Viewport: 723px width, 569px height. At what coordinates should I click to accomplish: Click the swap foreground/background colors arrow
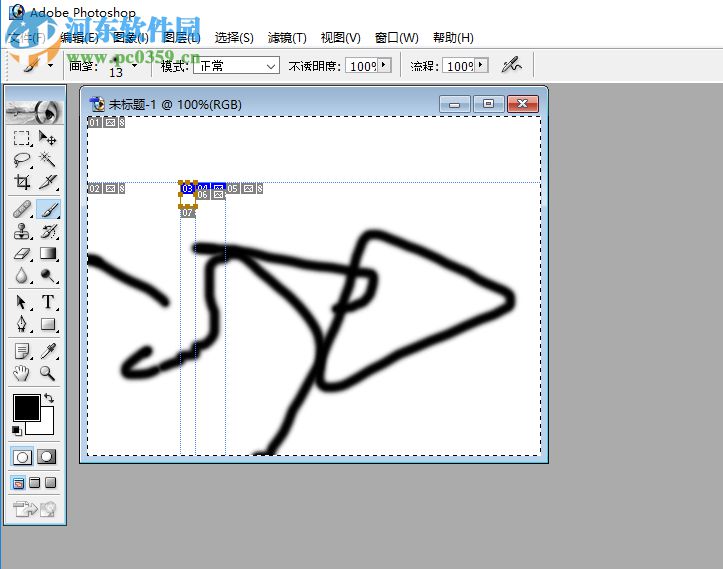coord(49,398)
